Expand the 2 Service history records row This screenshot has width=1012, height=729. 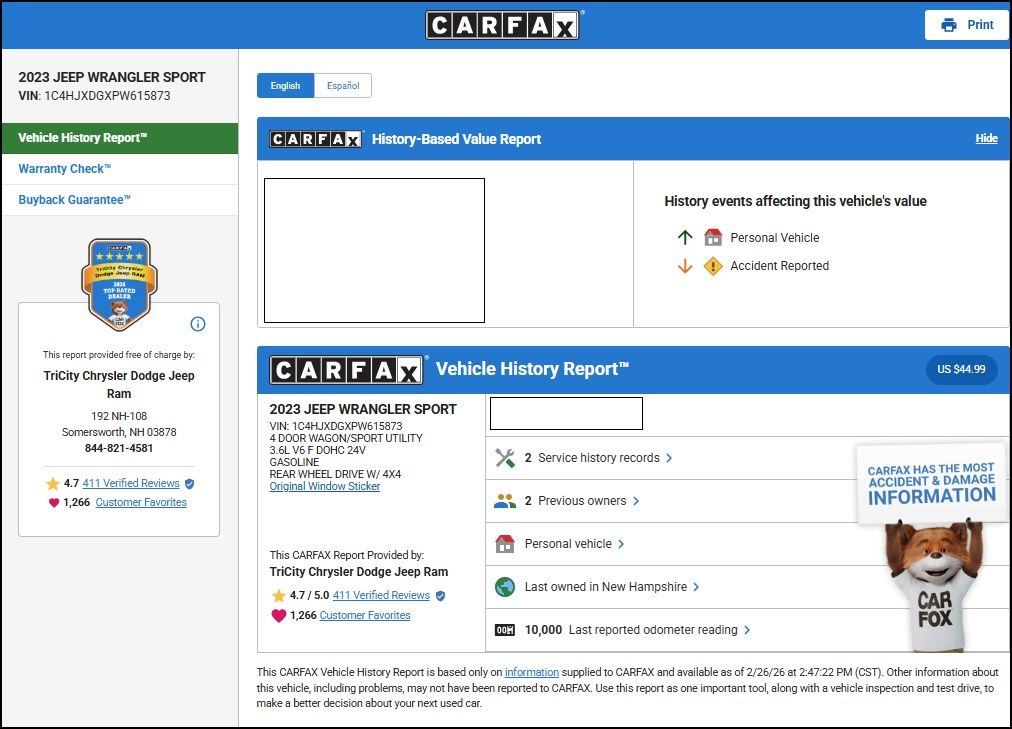coord(598,458)
